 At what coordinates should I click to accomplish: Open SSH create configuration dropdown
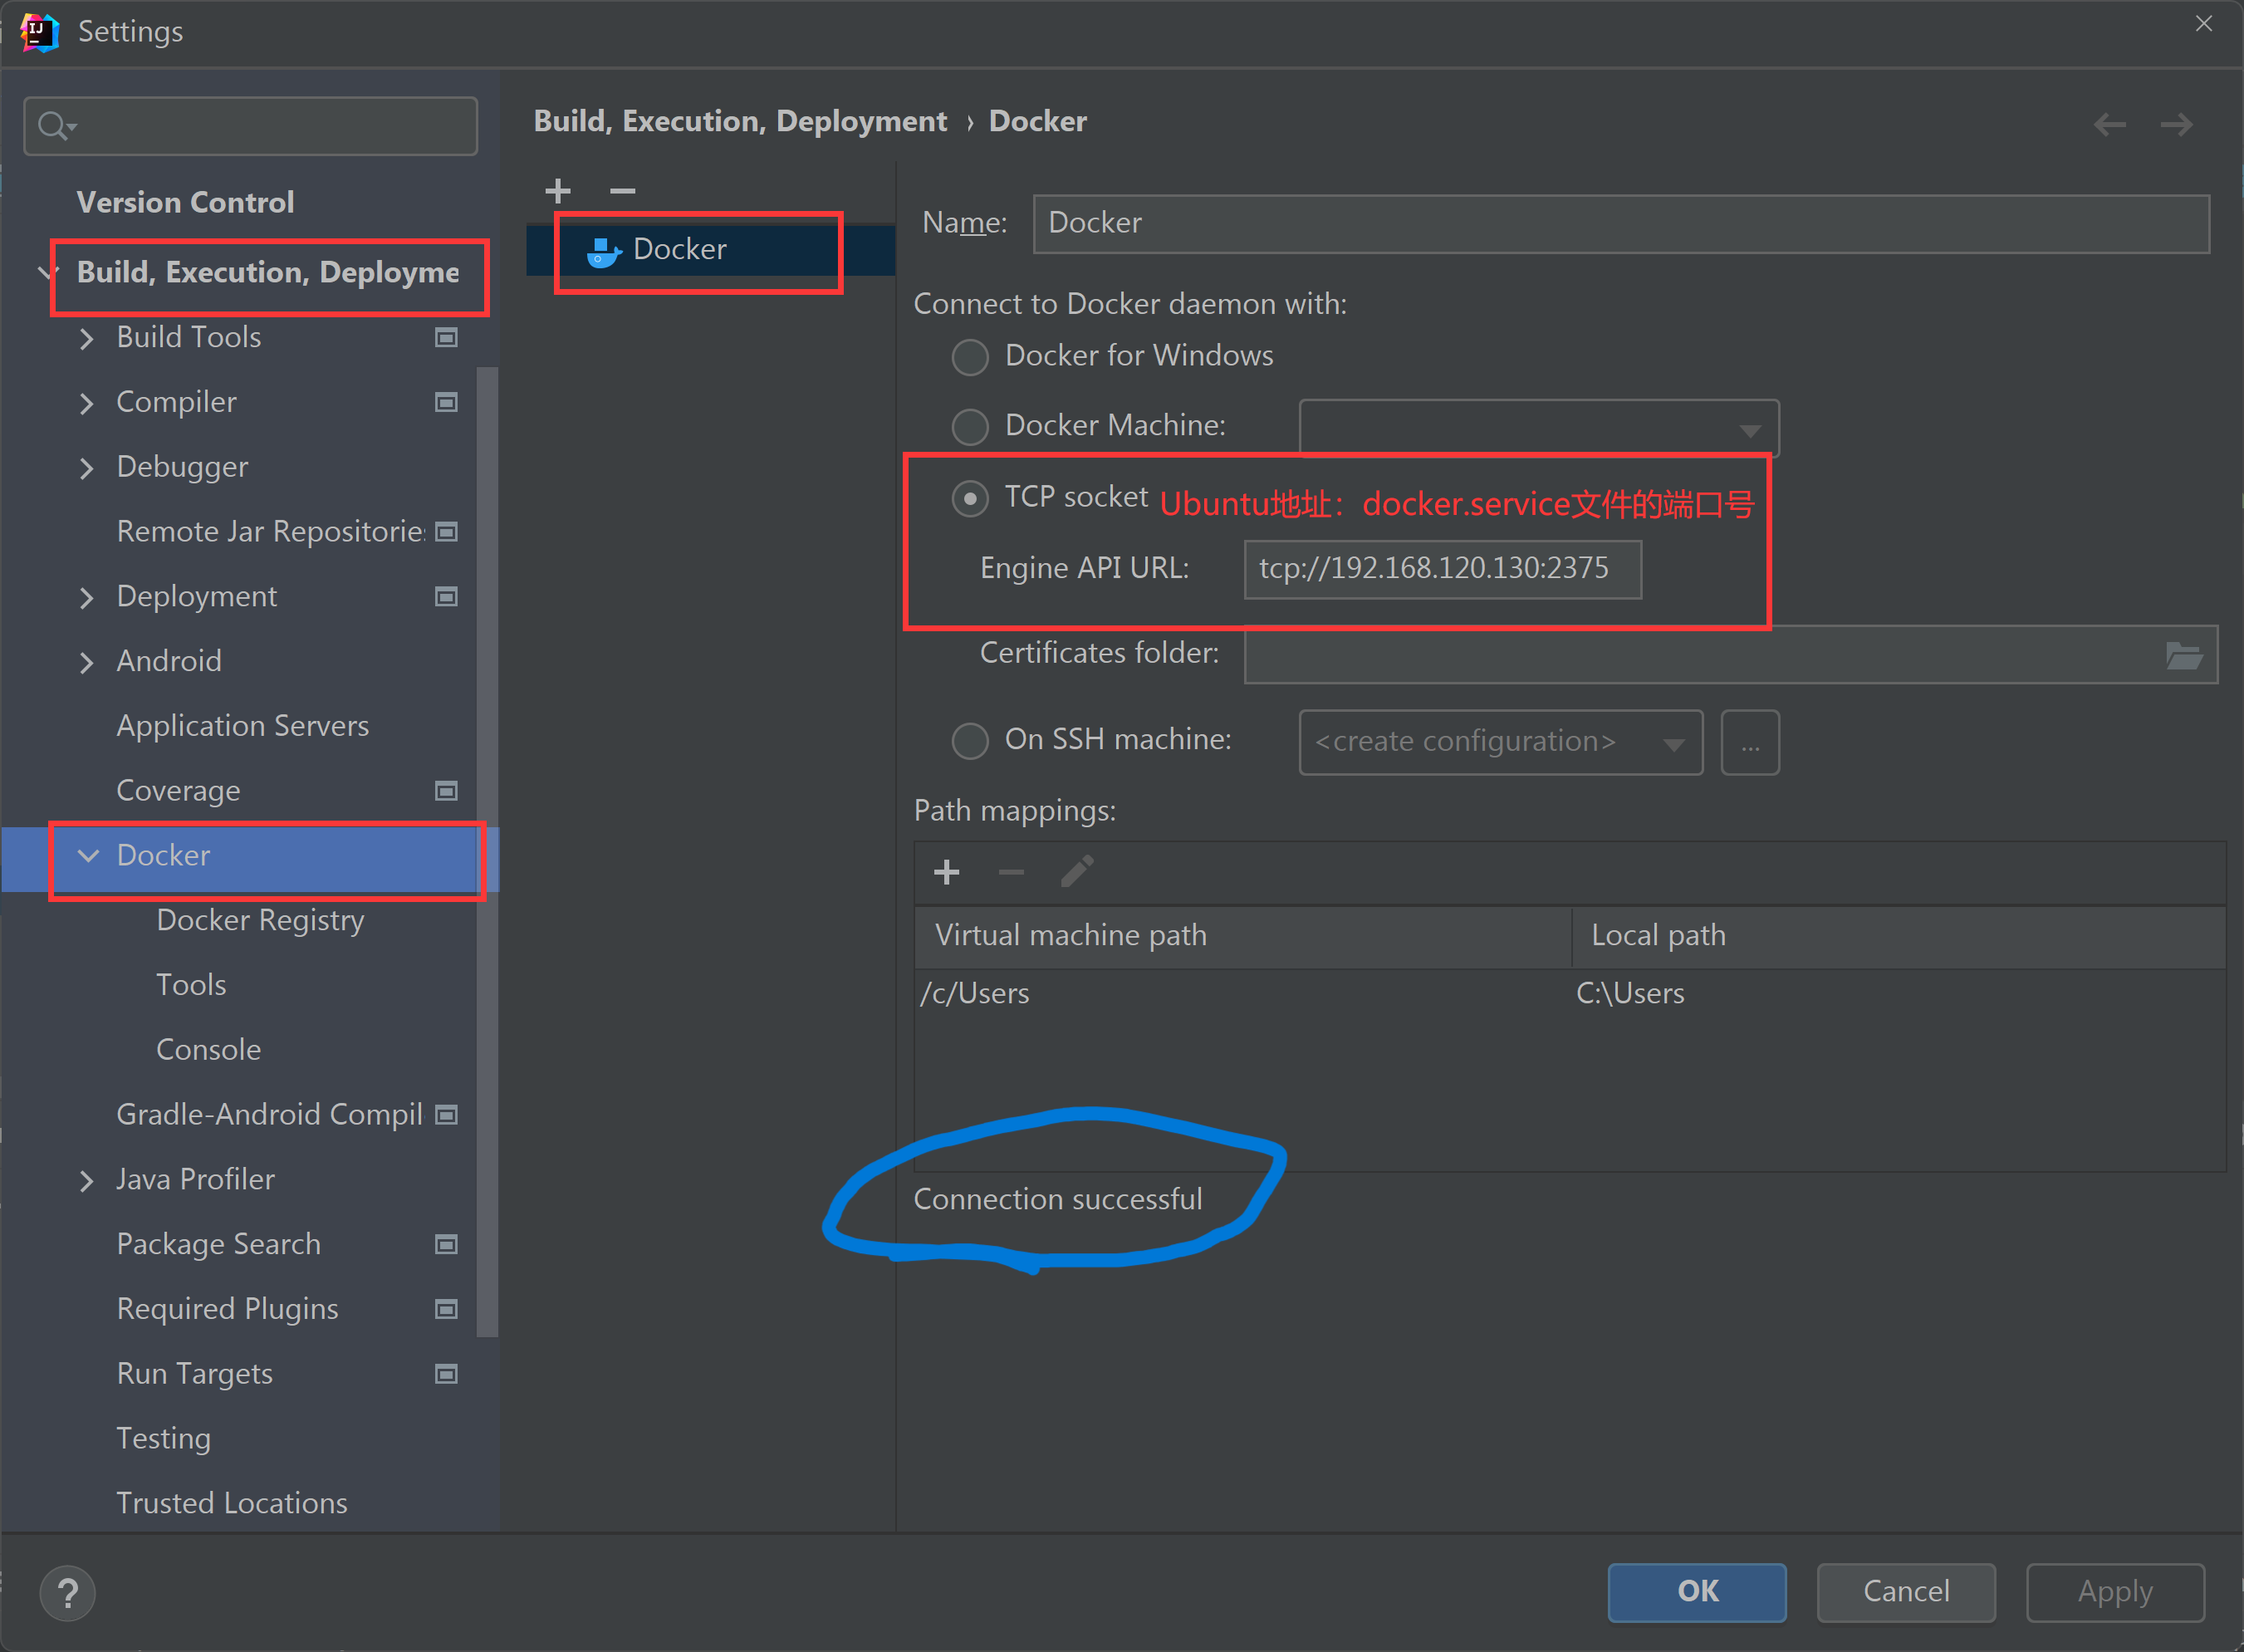click(x=1500, y=742)
